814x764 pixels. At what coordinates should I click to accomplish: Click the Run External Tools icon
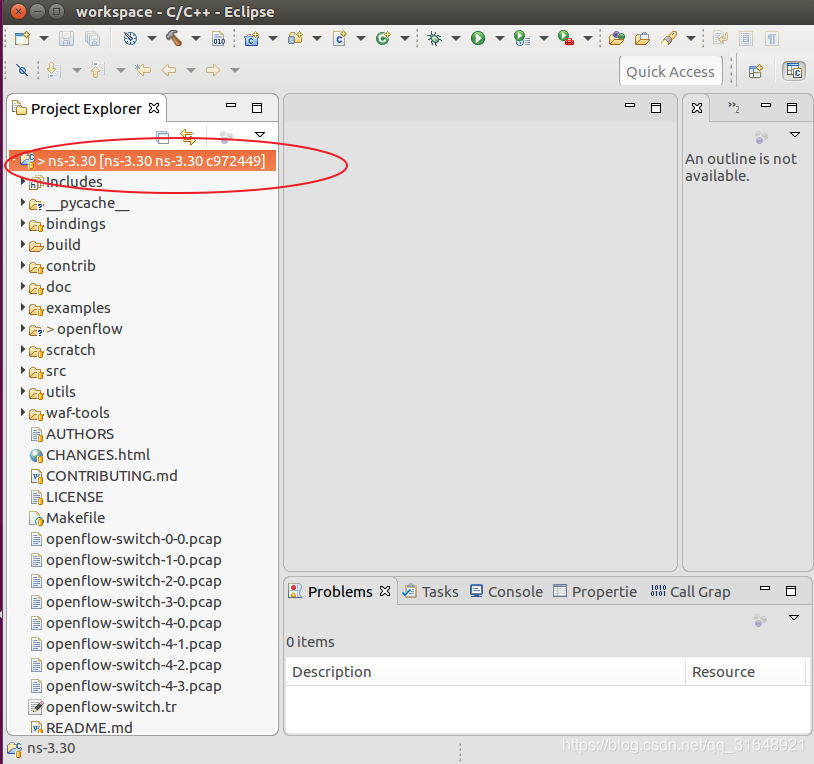[x=566, y=38]
